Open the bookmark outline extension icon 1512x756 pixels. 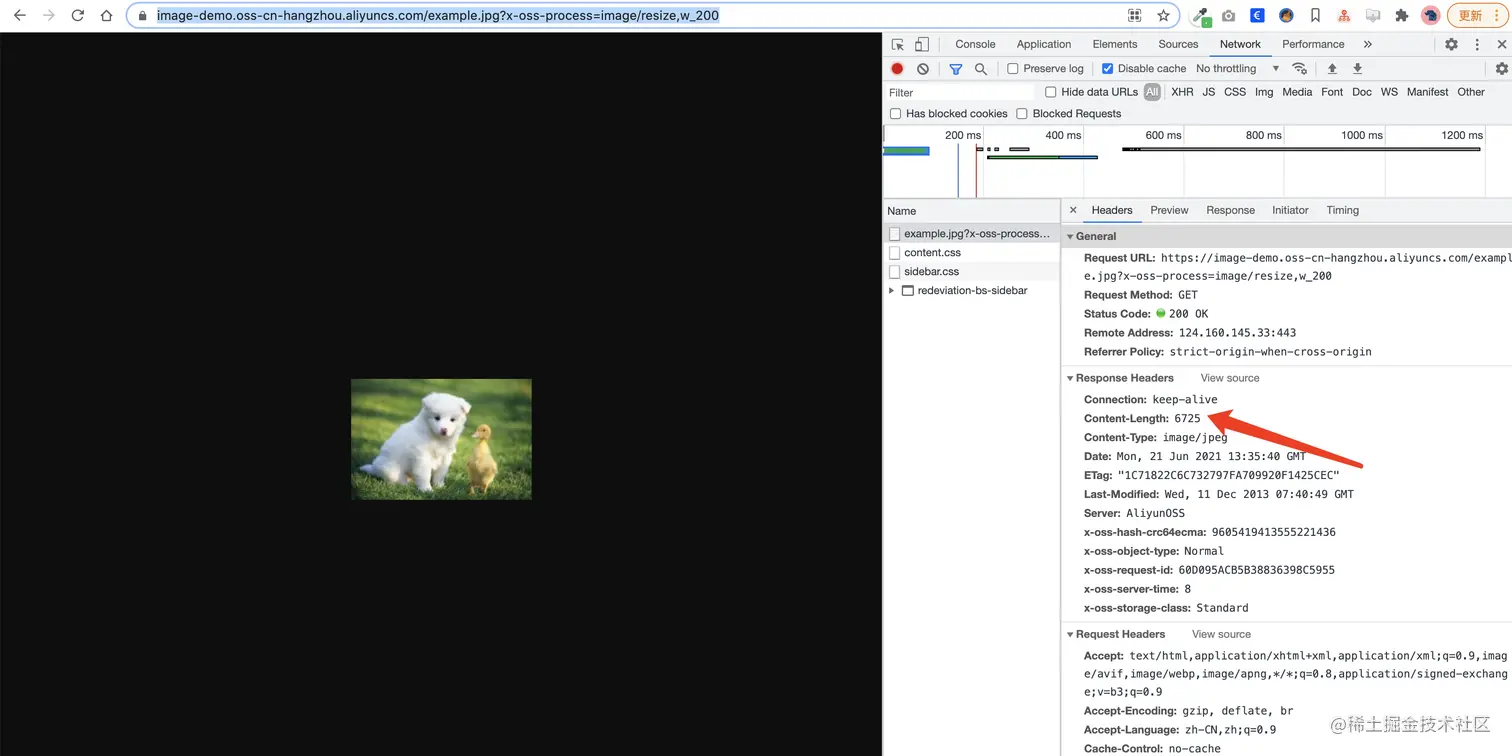point(1315,16)
